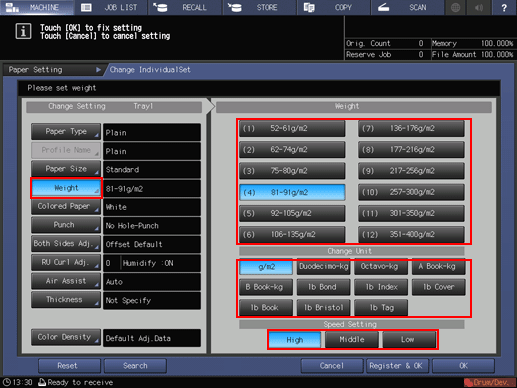This screenshot has width=517, height=388.
Task: Cancel the weight setting
Action: (x=332, y=366)
